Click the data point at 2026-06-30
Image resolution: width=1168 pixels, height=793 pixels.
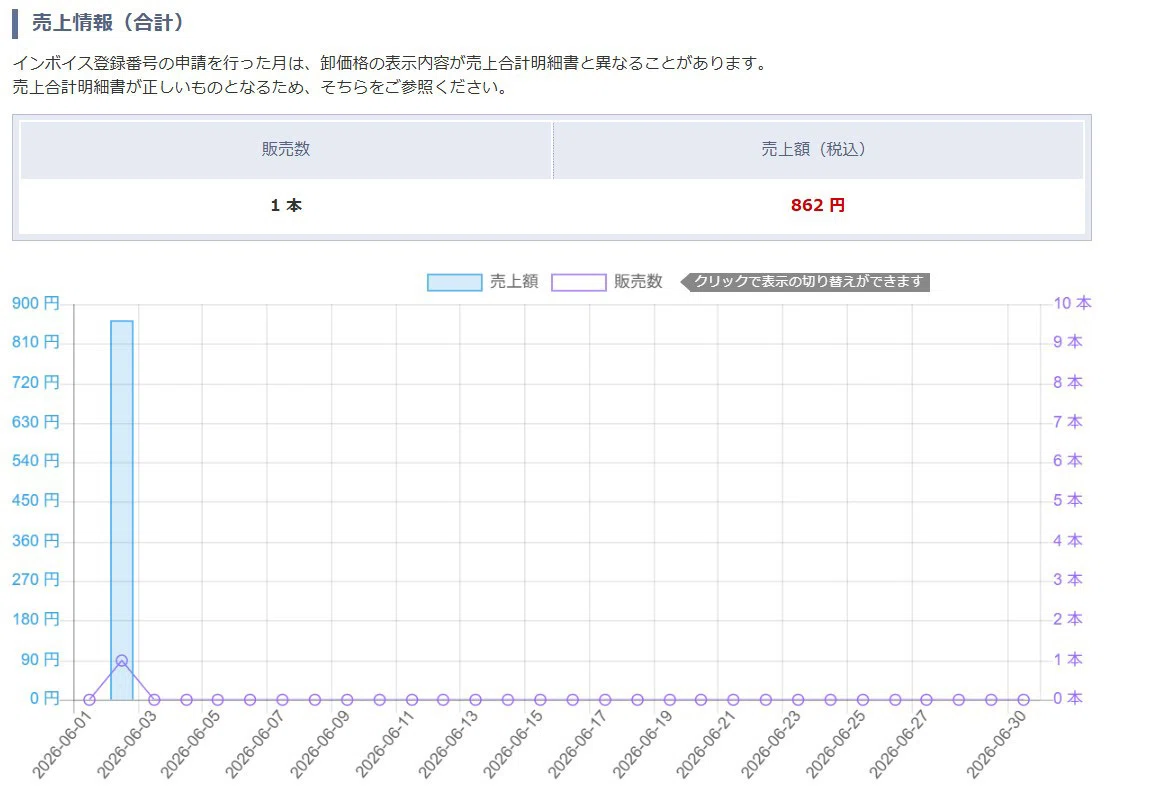(1023, 700)
